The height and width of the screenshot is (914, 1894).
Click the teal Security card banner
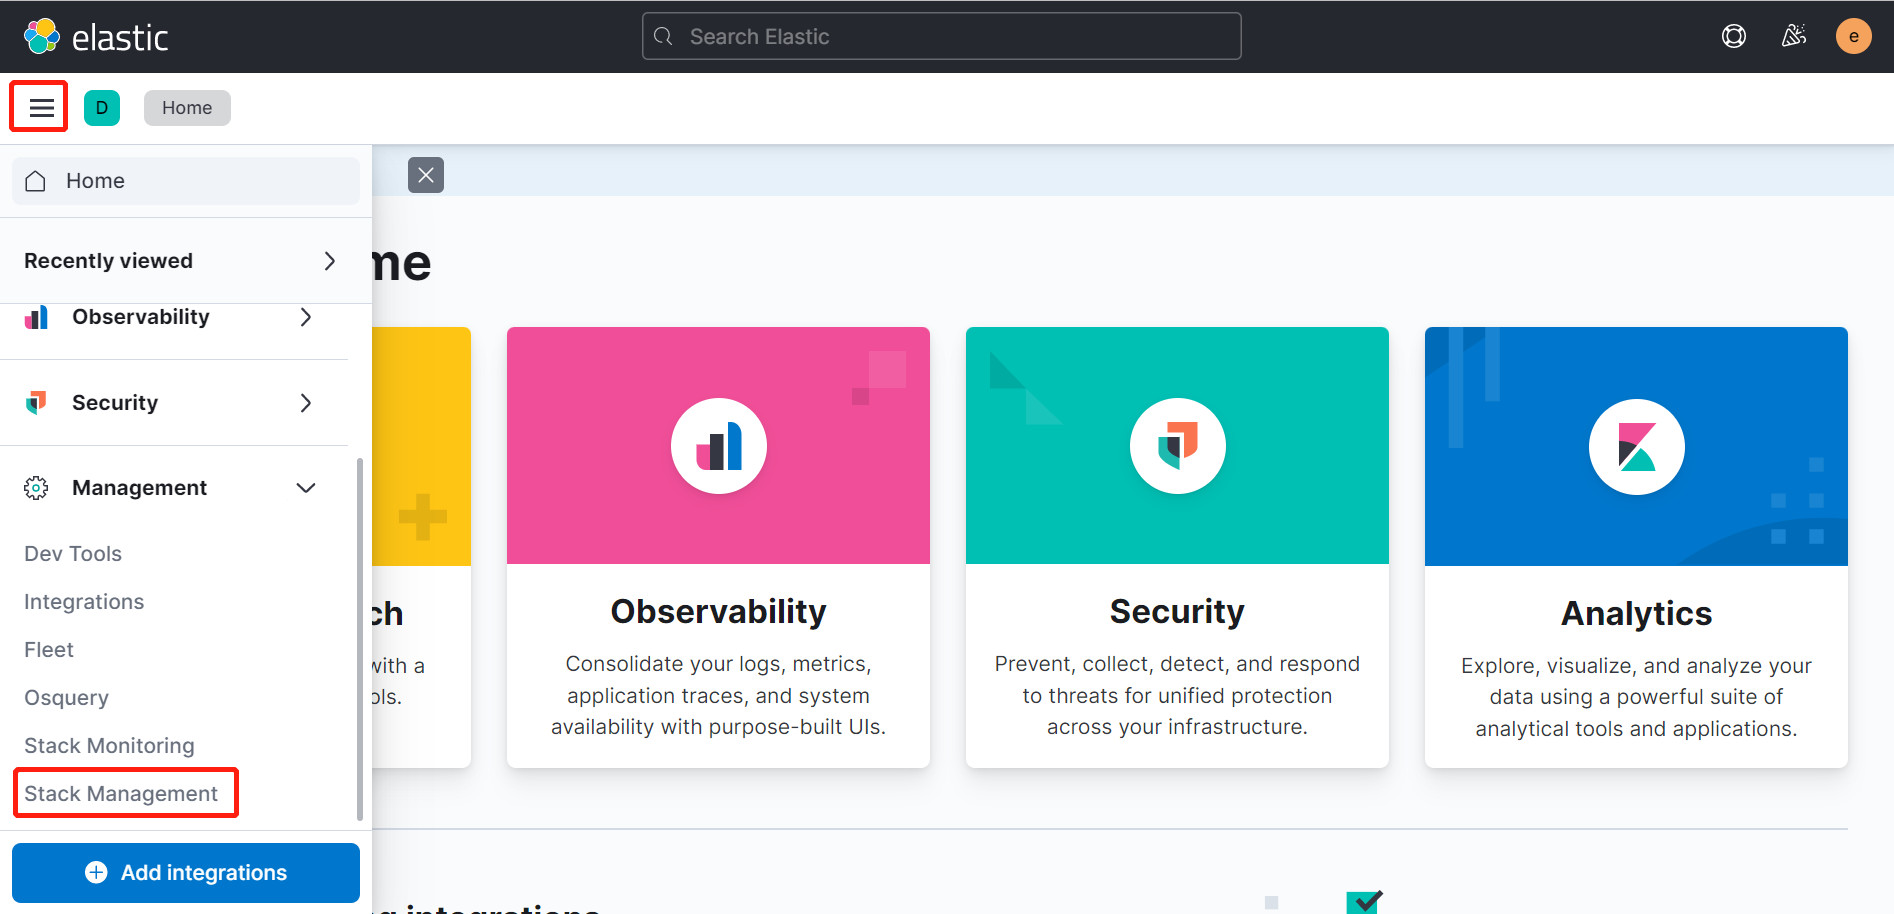coord(1177,446)
